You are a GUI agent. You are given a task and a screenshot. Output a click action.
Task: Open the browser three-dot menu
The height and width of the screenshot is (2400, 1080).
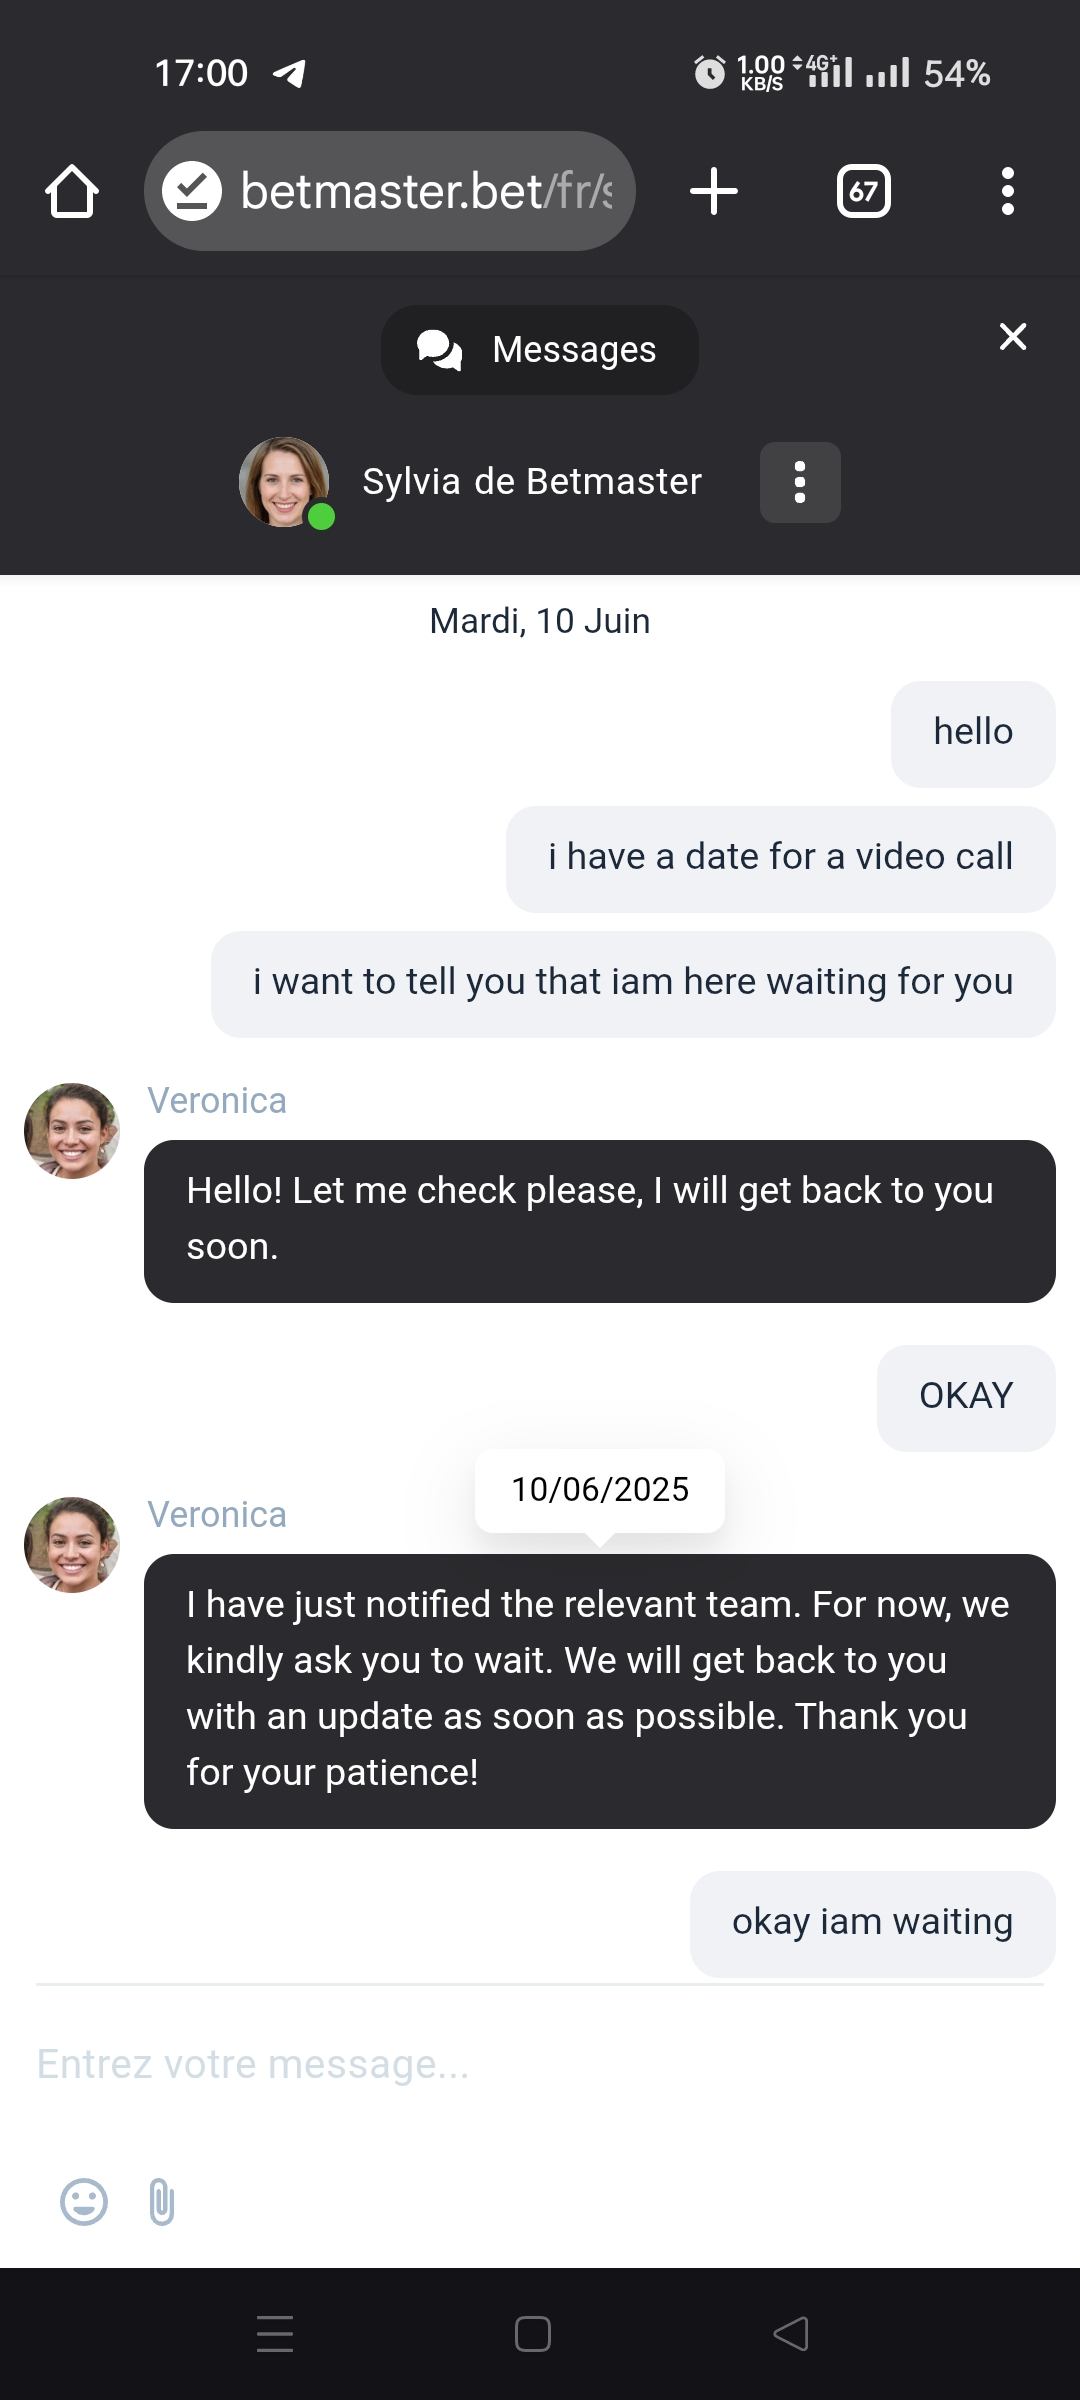click(x=1007, y=191)
